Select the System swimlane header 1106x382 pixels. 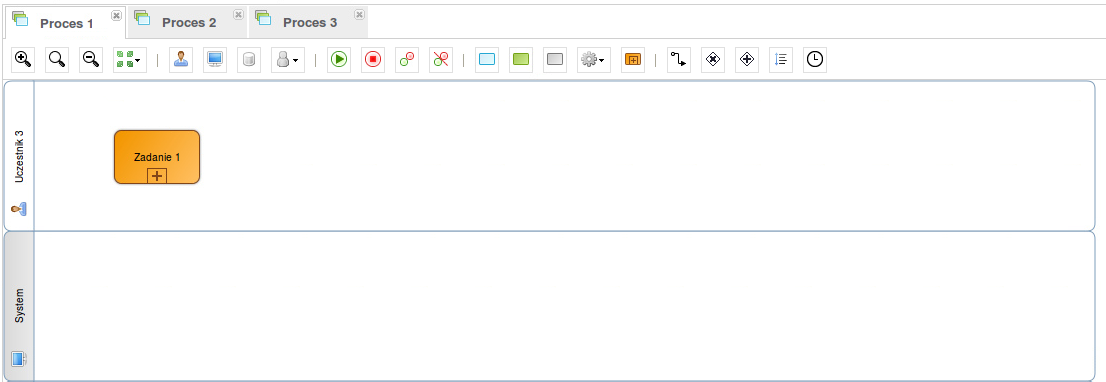pos(19,306)
